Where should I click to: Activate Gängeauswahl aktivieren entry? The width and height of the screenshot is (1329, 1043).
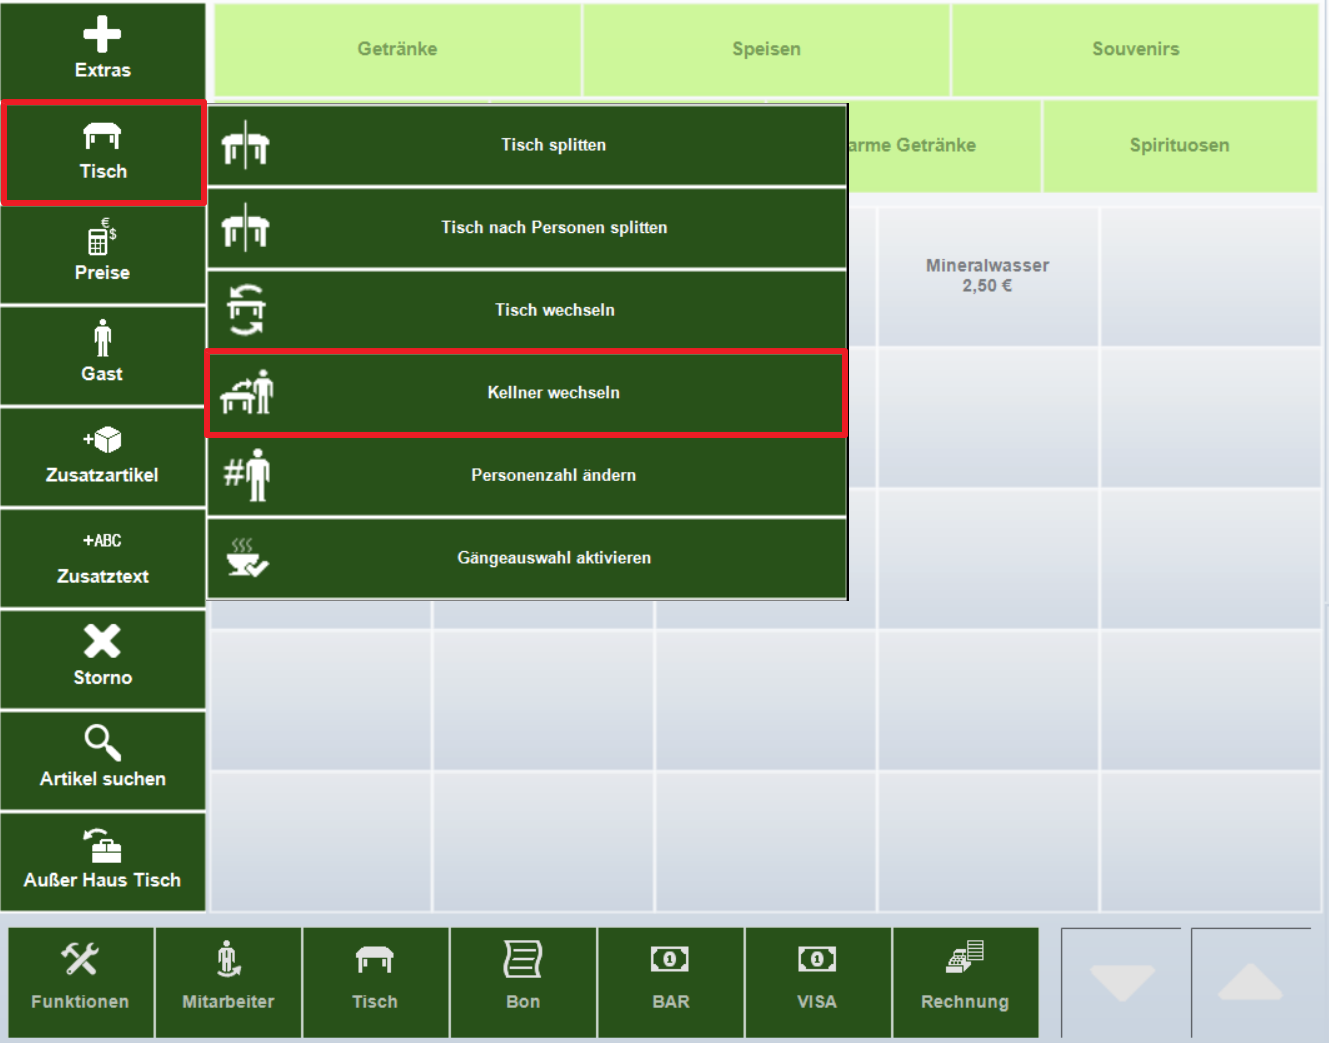click(527, 558)
